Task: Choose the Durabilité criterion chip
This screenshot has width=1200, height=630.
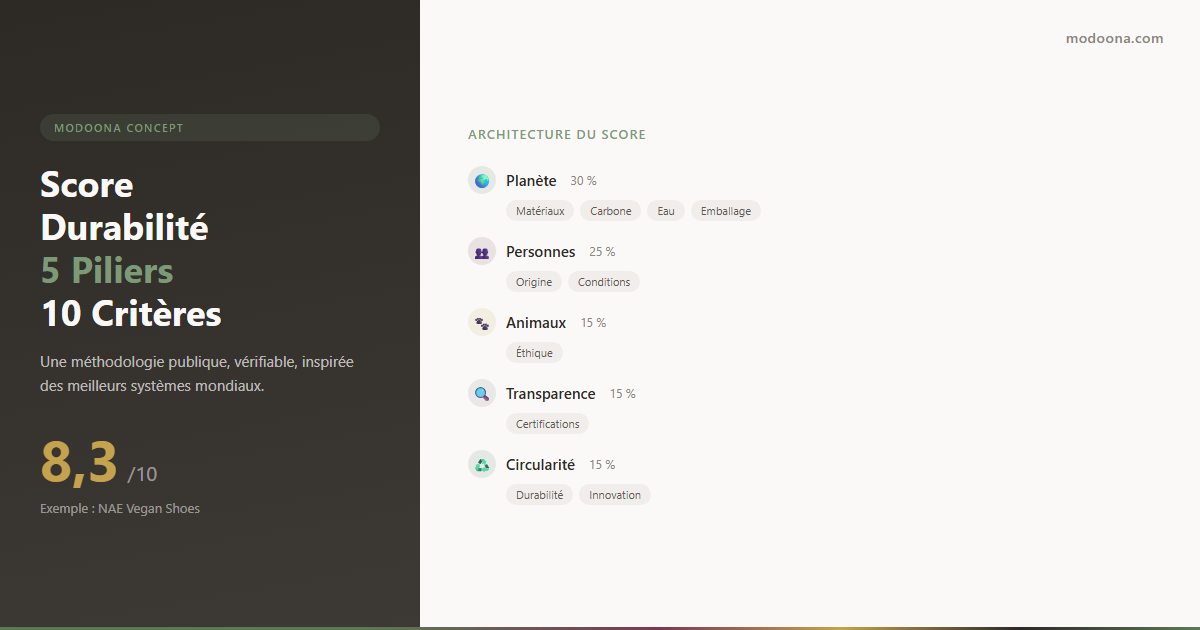Action: pyautogui.click(x=539, y=495)
